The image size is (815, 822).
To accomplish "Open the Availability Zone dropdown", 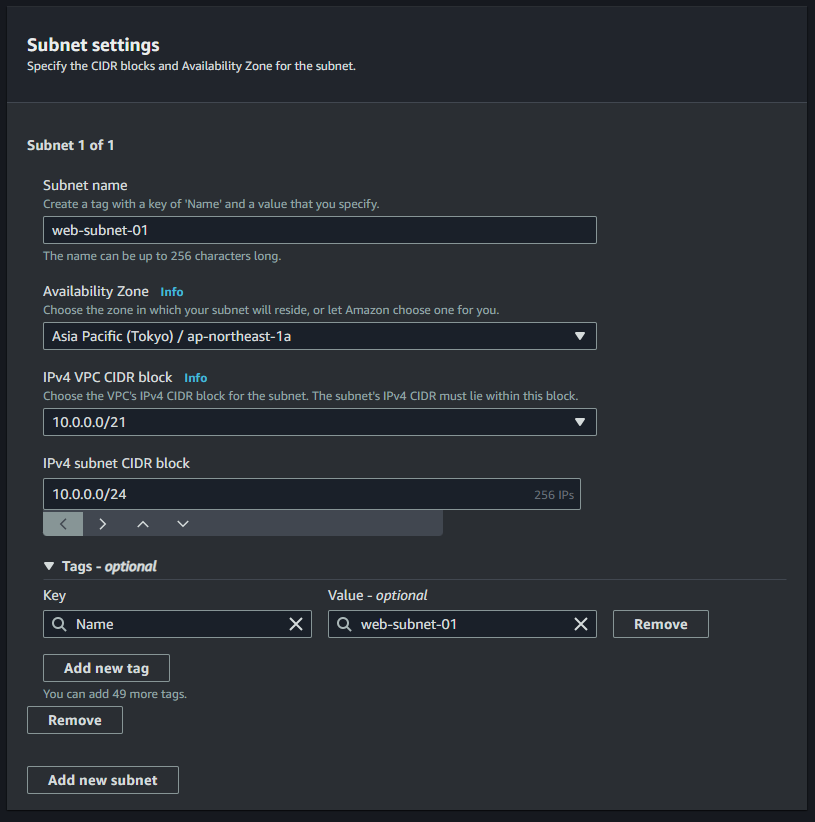I will (x=320, y=336).
